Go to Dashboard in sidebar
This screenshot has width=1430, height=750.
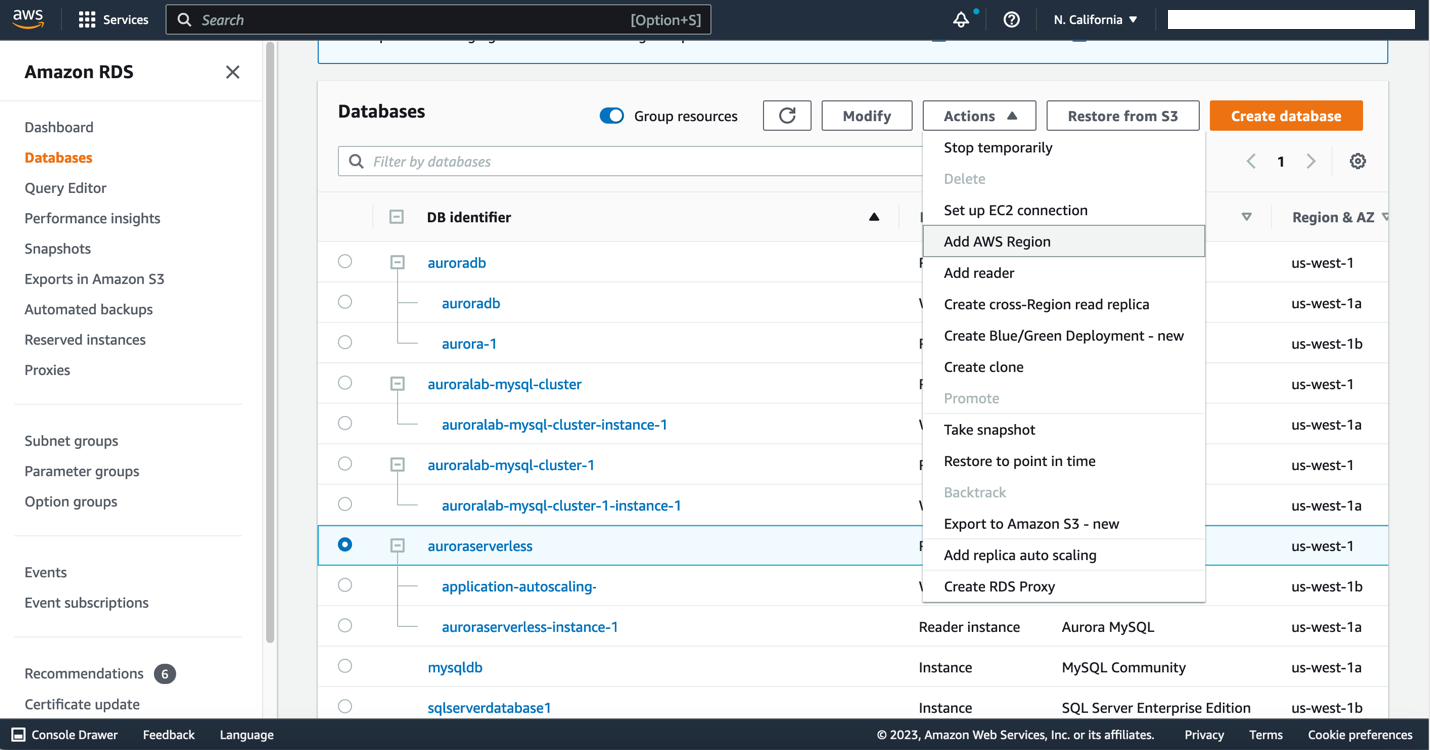[59, 127]
